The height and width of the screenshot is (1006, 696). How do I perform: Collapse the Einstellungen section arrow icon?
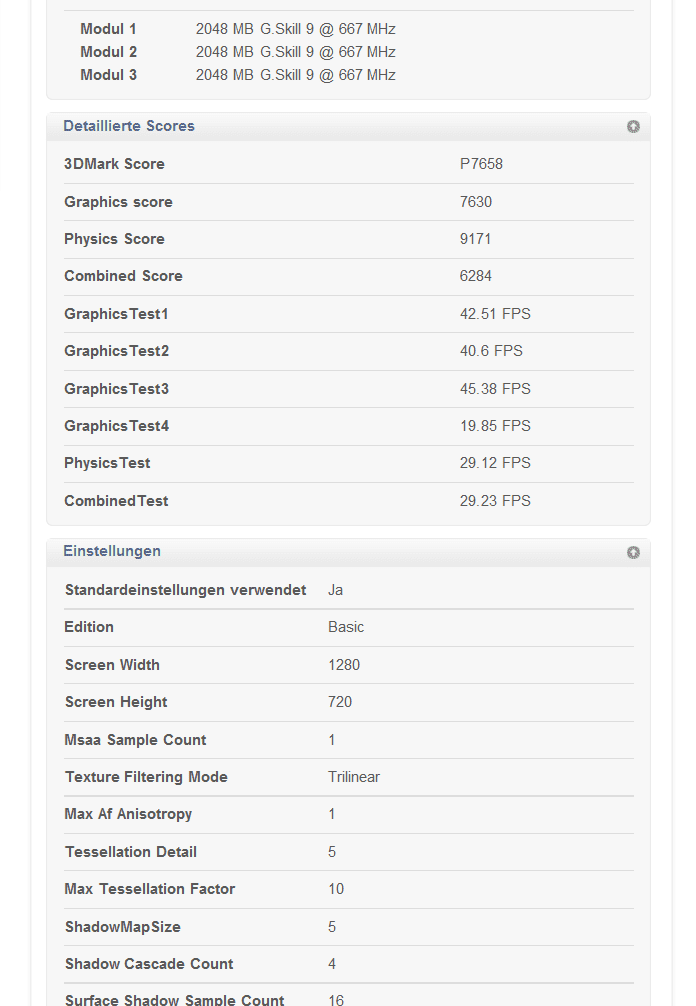[x=633, y=552]
